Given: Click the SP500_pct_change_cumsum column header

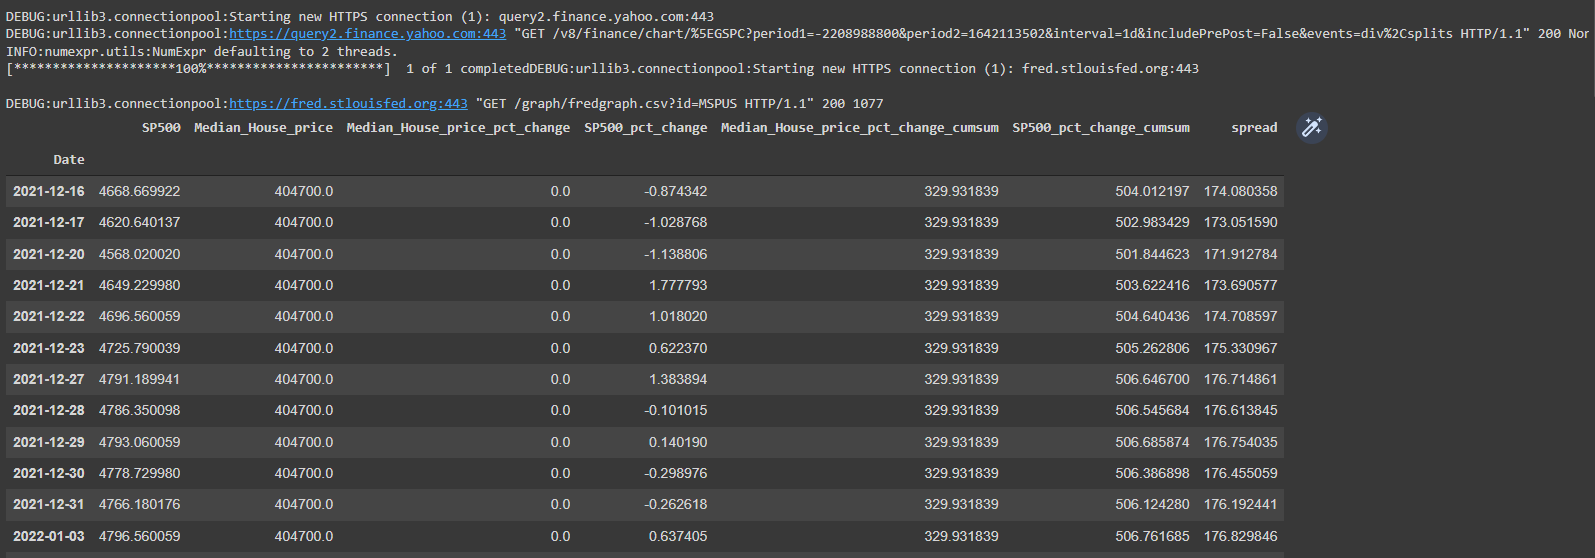Looking at the screenshot, I should point(1100,128).
